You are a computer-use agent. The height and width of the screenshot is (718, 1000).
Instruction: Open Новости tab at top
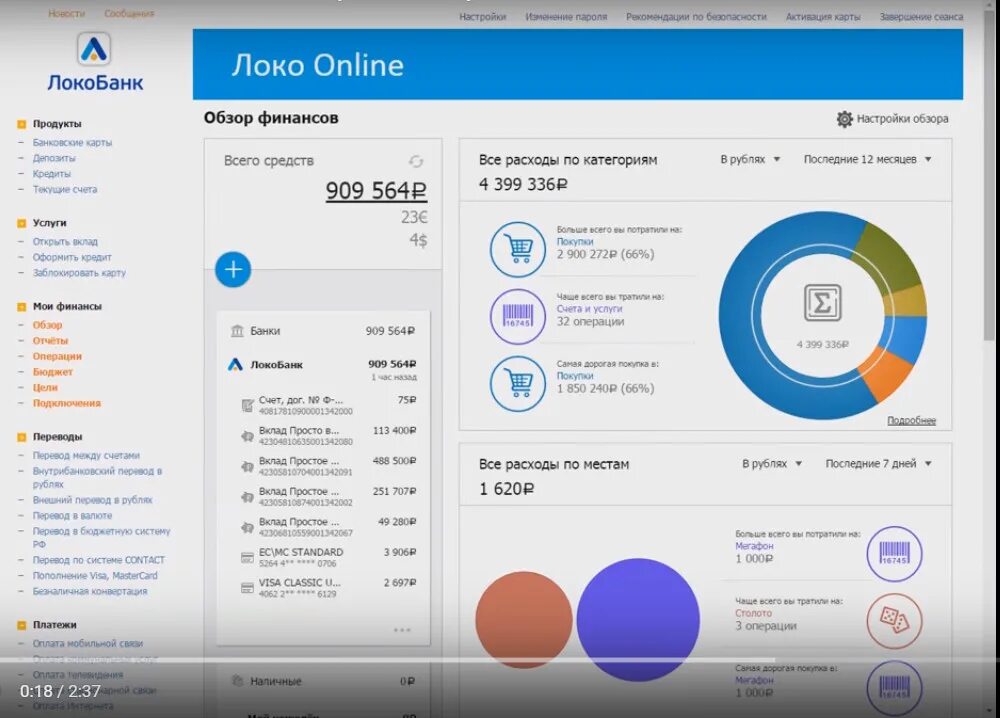click(x=66, y=13)
